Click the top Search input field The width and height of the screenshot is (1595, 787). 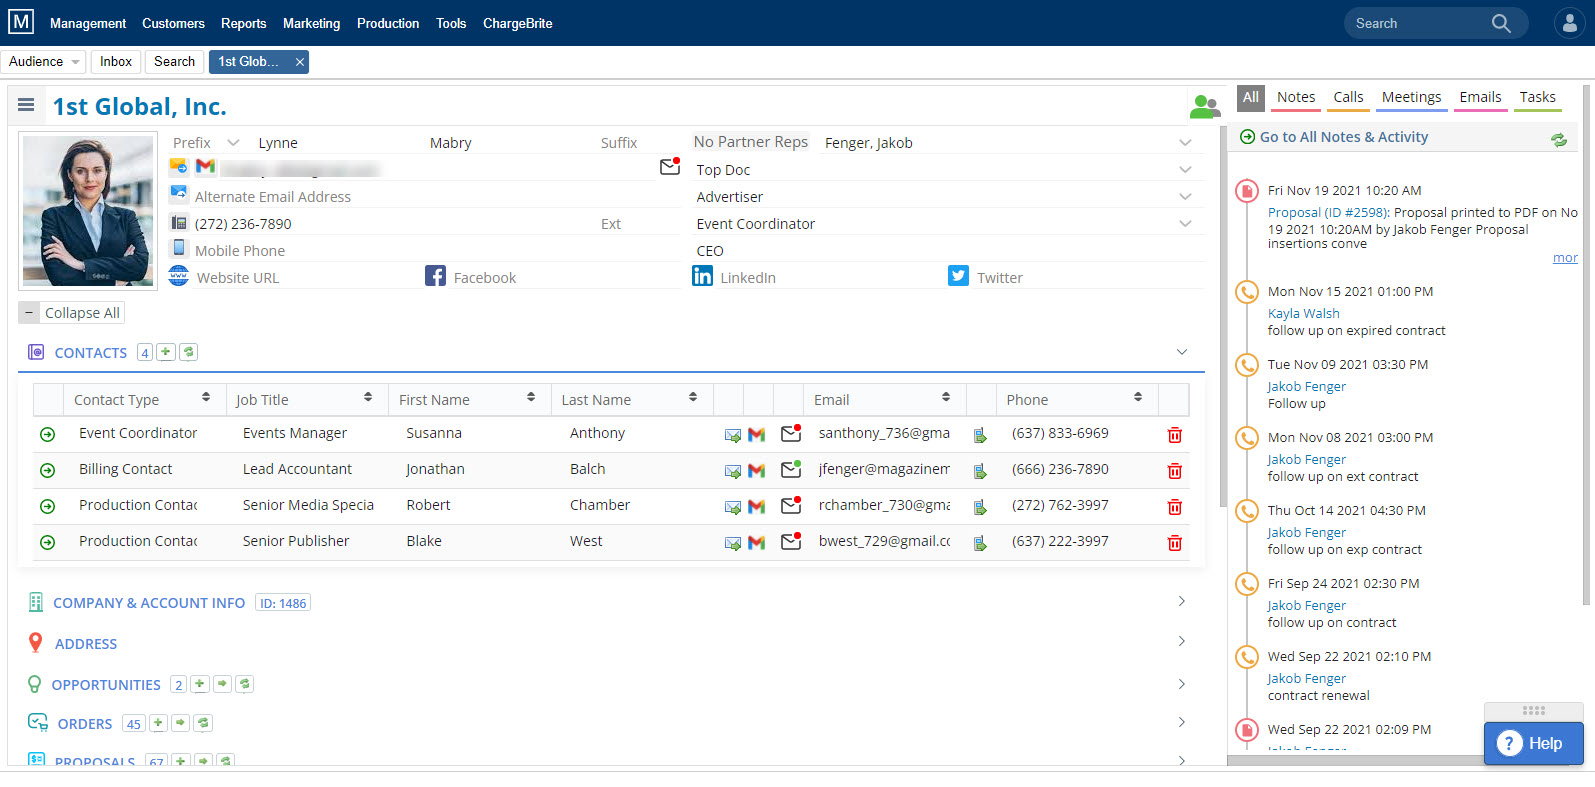[x=1420, y=23]
